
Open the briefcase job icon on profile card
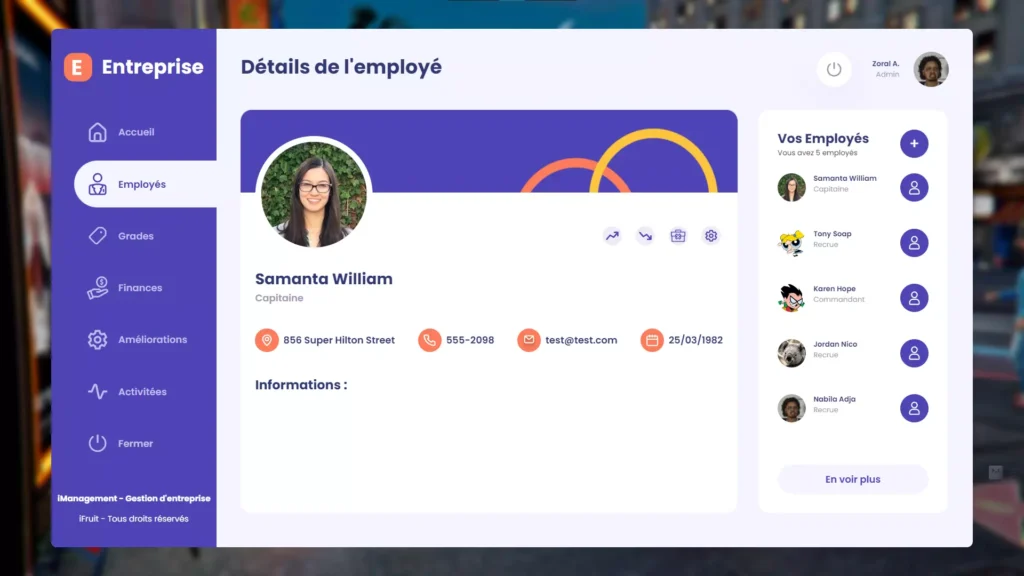(678, 236)
